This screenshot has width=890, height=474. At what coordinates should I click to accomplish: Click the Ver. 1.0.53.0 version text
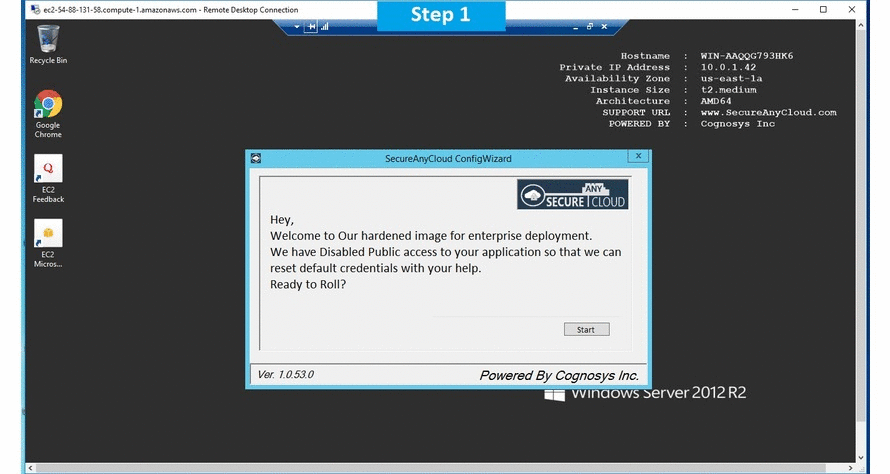(286, 374)
